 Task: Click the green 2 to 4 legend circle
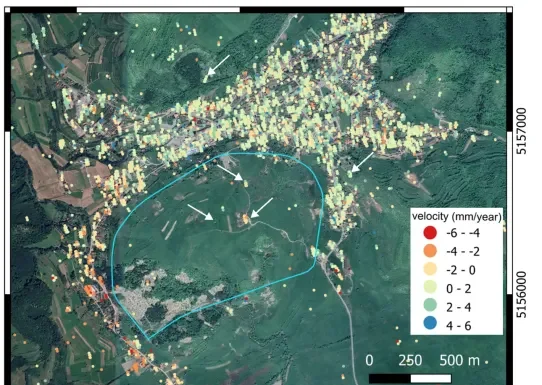[x=430, y=306]
